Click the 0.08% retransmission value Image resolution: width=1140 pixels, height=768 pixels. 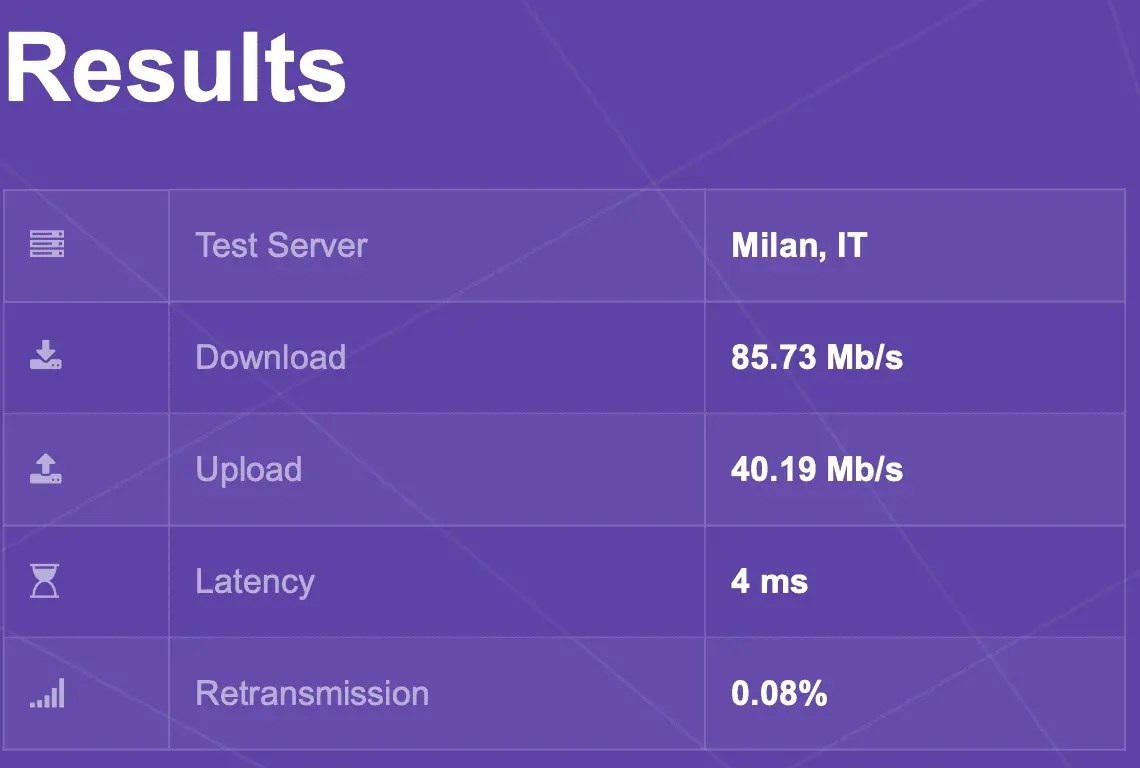pos(780,692)
